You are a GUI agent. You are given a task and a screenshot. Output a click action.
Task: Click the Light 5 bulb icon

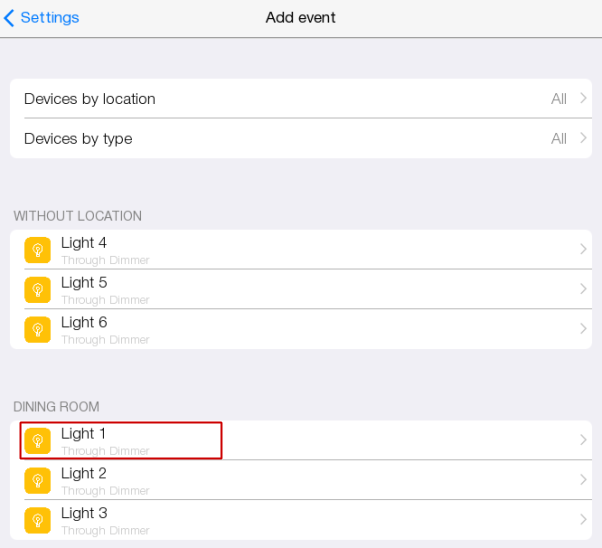pos(37,290)
